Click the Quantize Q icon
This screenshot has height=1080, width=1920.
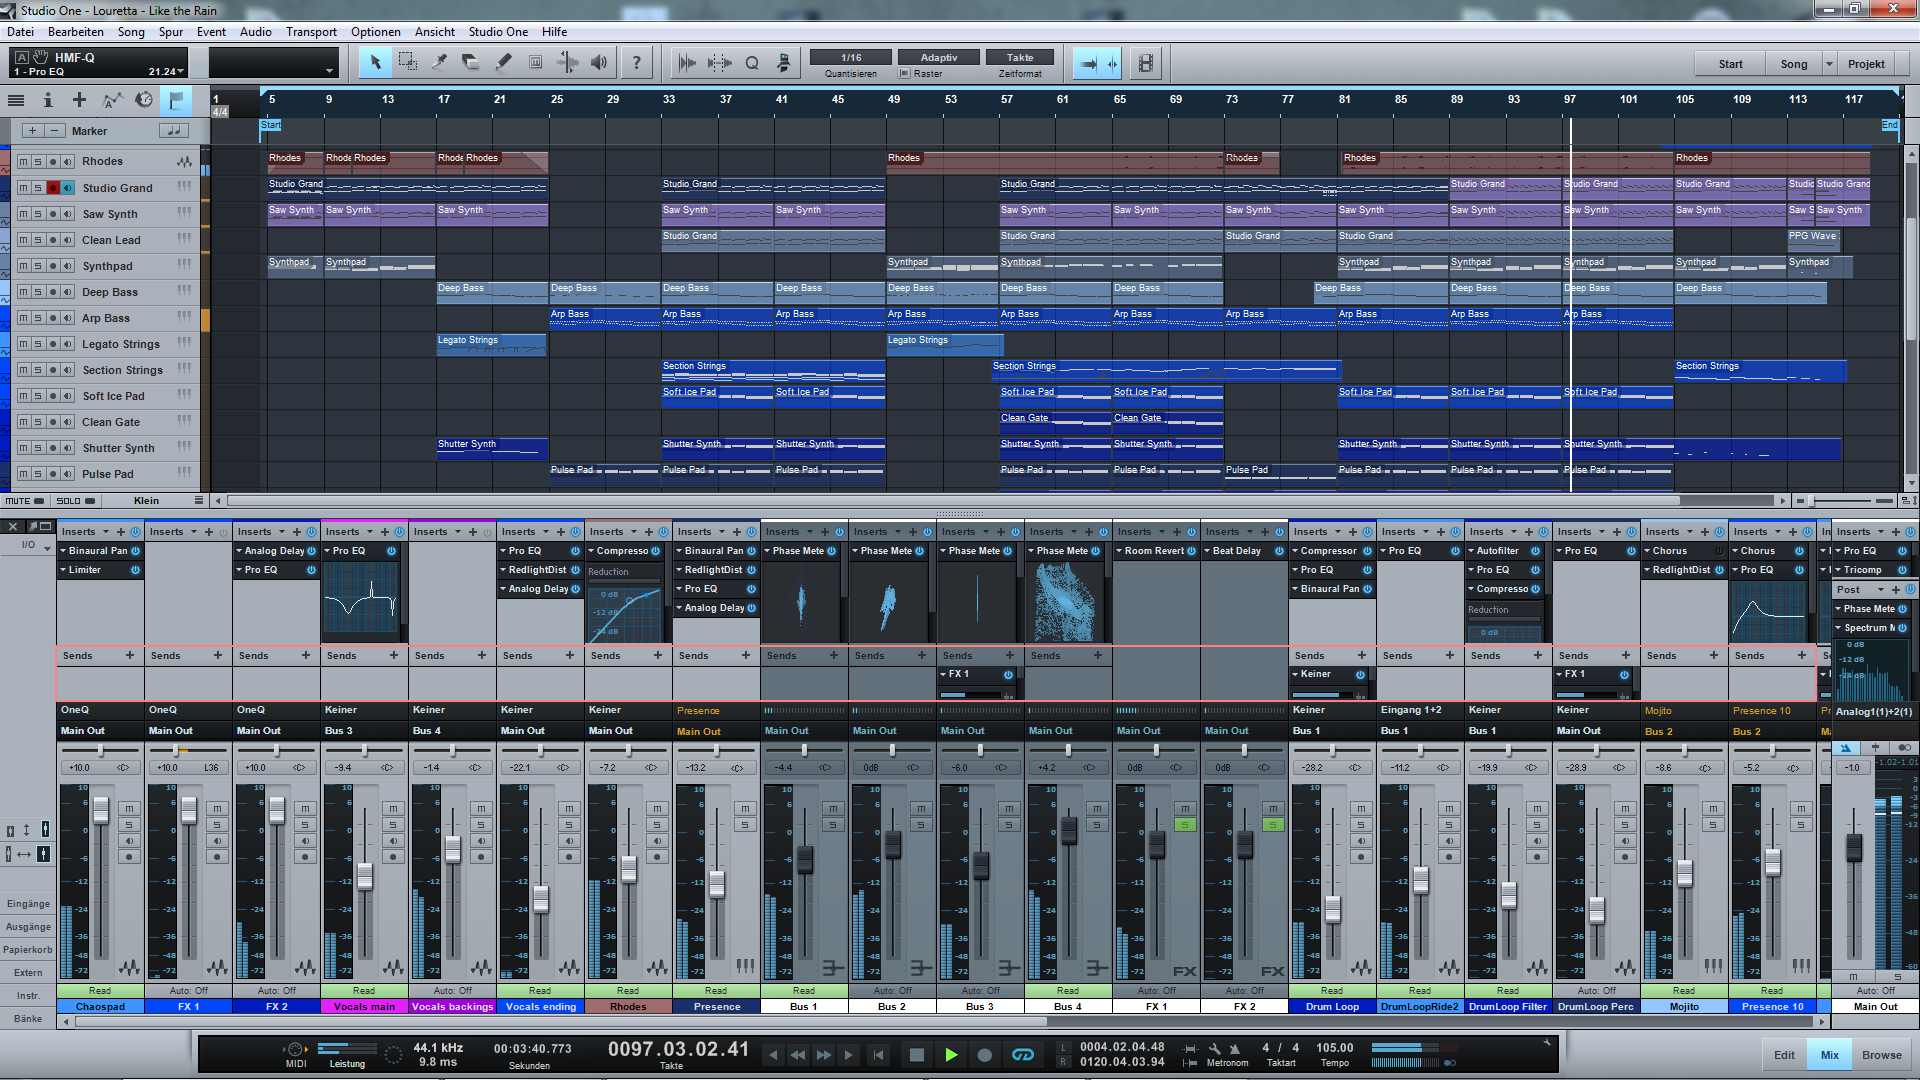tap(752, 63)
